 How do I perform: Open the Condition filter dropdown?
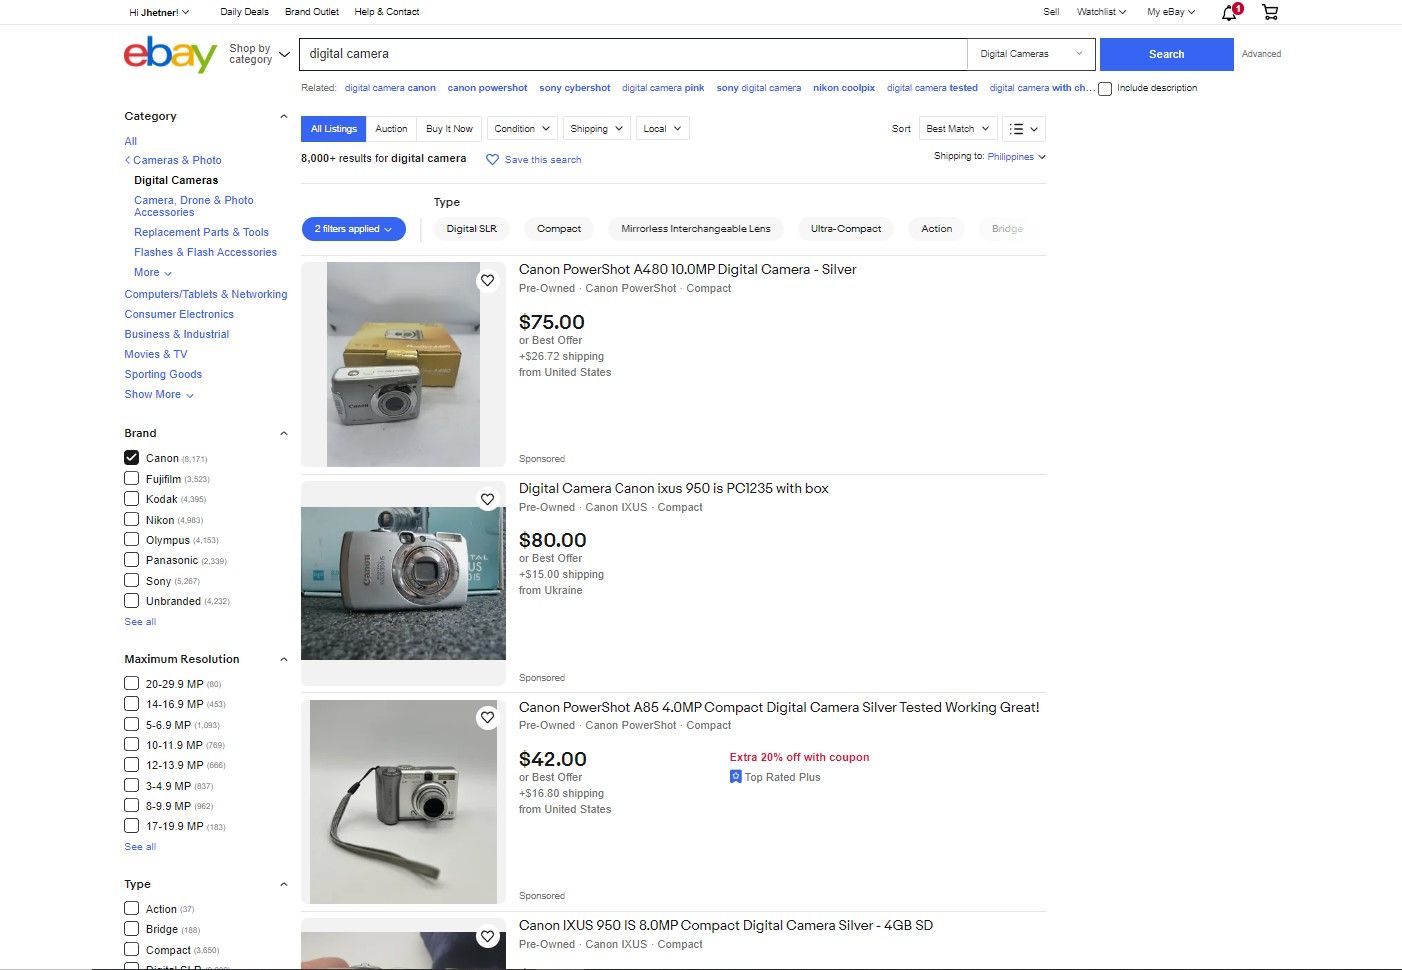(521, 128)
